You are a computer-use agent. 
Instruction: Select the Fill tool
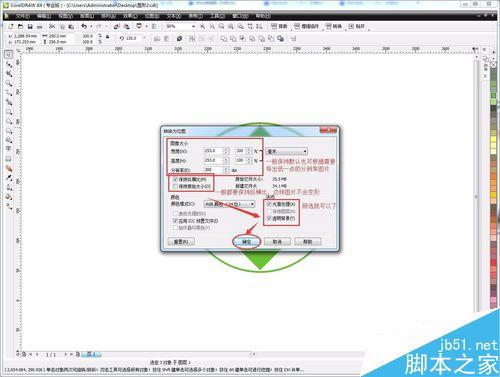pyautogui.click(x=9, y=197)
